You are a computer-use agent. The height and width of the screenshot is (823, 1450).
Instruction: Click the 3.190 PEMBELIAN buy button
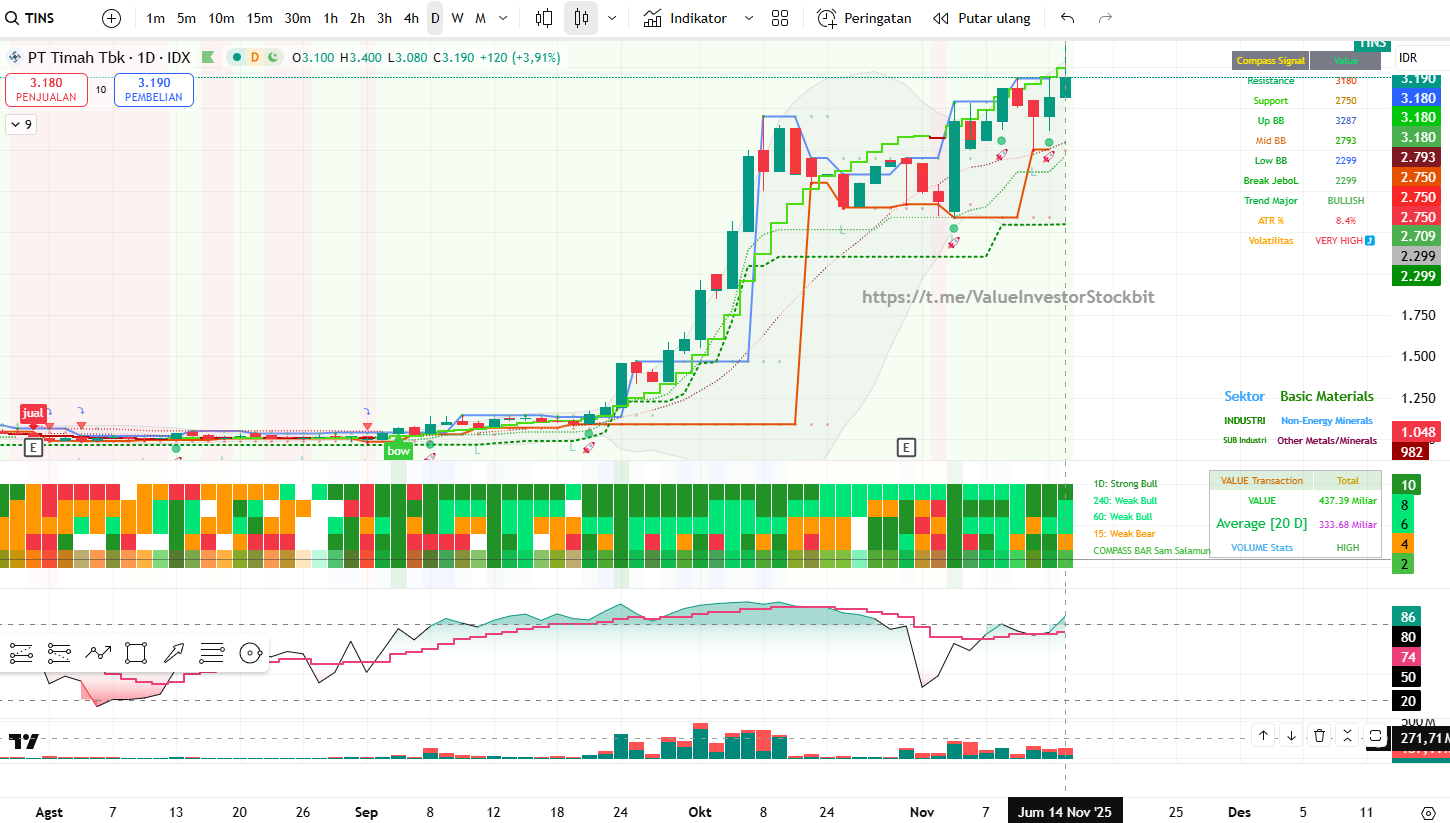pyautogui.click(x=154, y=90)
